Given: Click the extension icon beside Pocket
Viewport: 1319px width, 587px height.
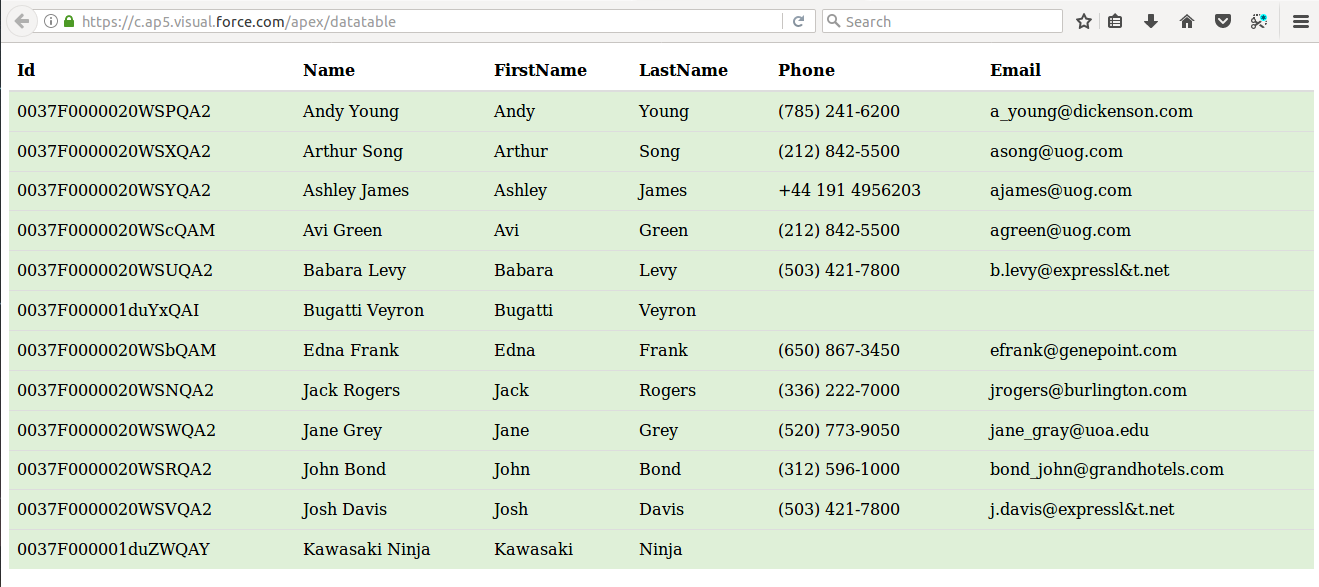Looking at the screenshot, I should pyautogui.click(x=1259, y=21).
